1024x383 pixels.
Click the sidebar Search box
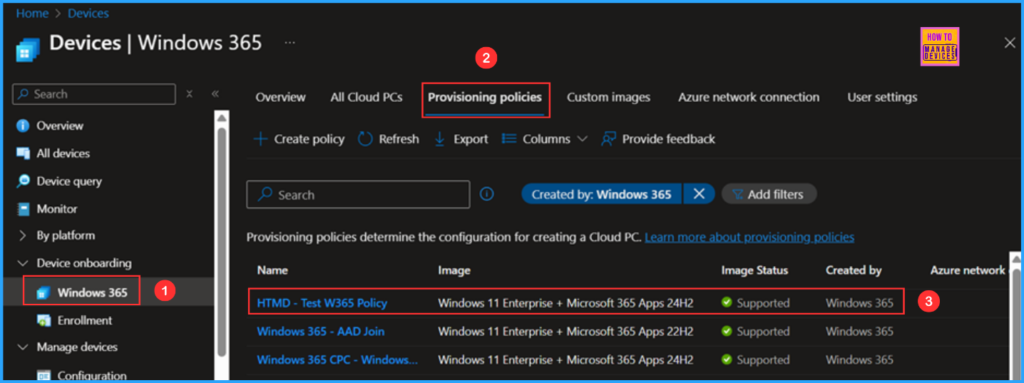pyautogui.click(x=94, y=94)
